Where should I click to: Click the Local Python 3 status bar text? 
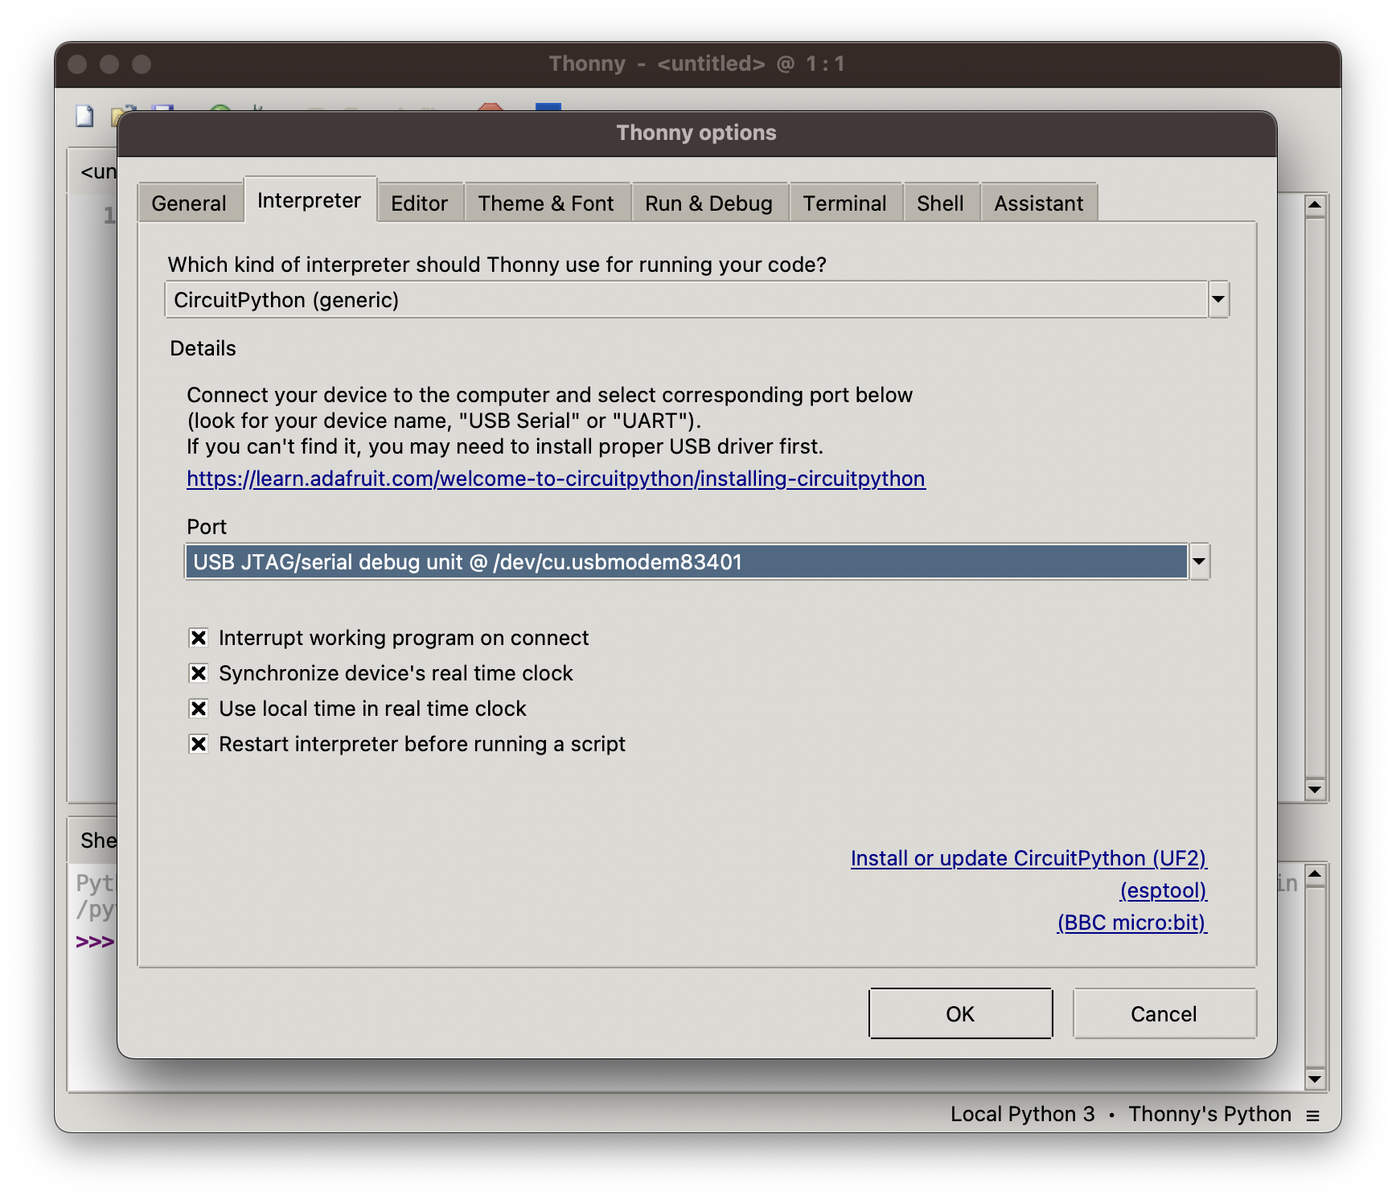point(1022,1114)
